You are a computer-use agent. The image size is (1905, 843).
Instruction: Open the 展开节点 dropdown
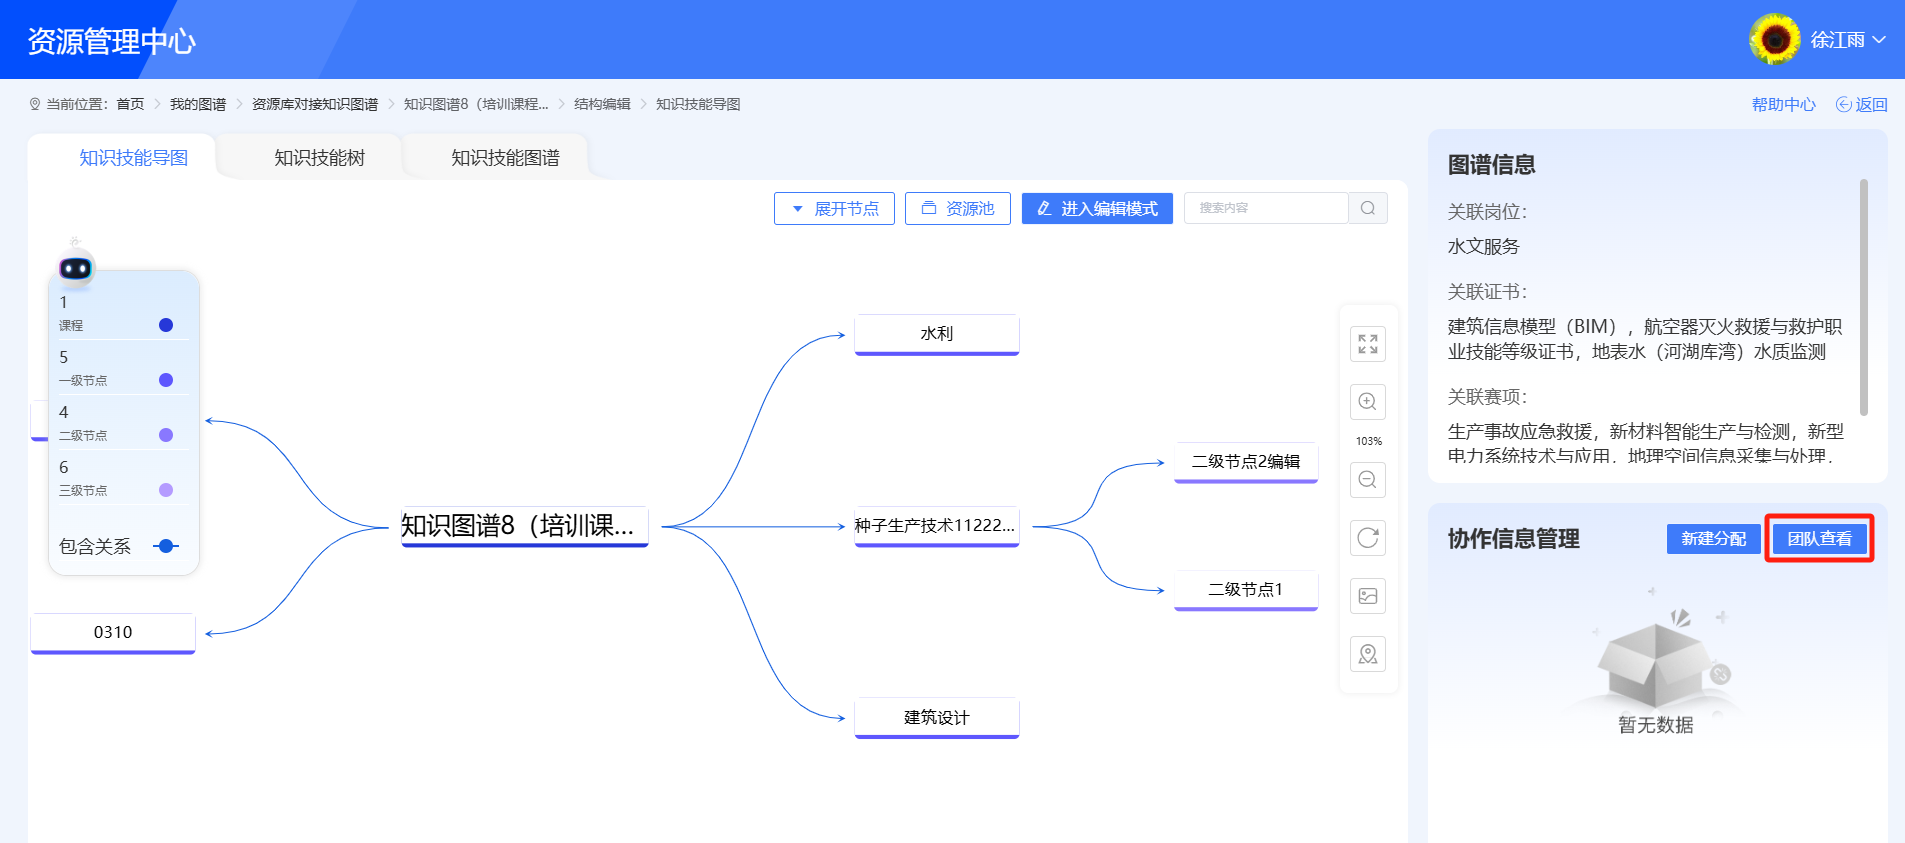point(834,208)
